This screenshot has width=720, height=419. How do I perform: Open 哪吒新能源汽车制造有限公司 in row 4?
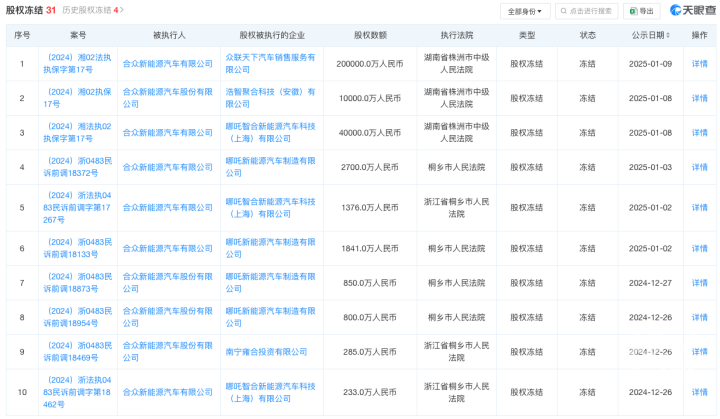point(270,167)
